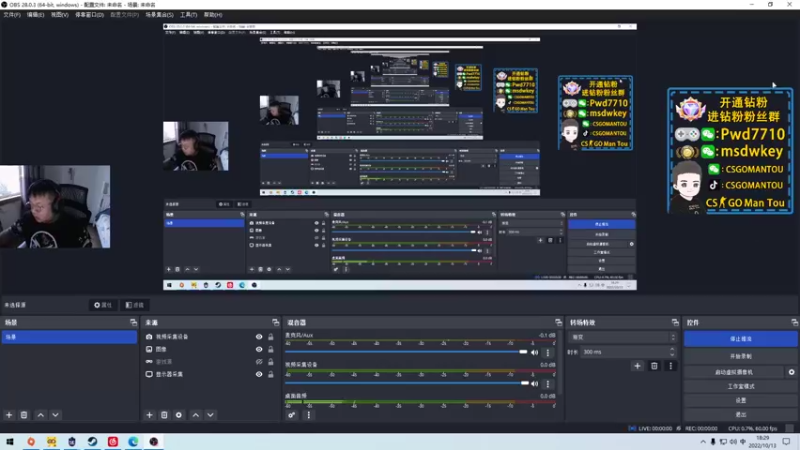Open the mixer options three-dot menu at bottom
This screenshot has height=450, width=800.
coord(308,415)
